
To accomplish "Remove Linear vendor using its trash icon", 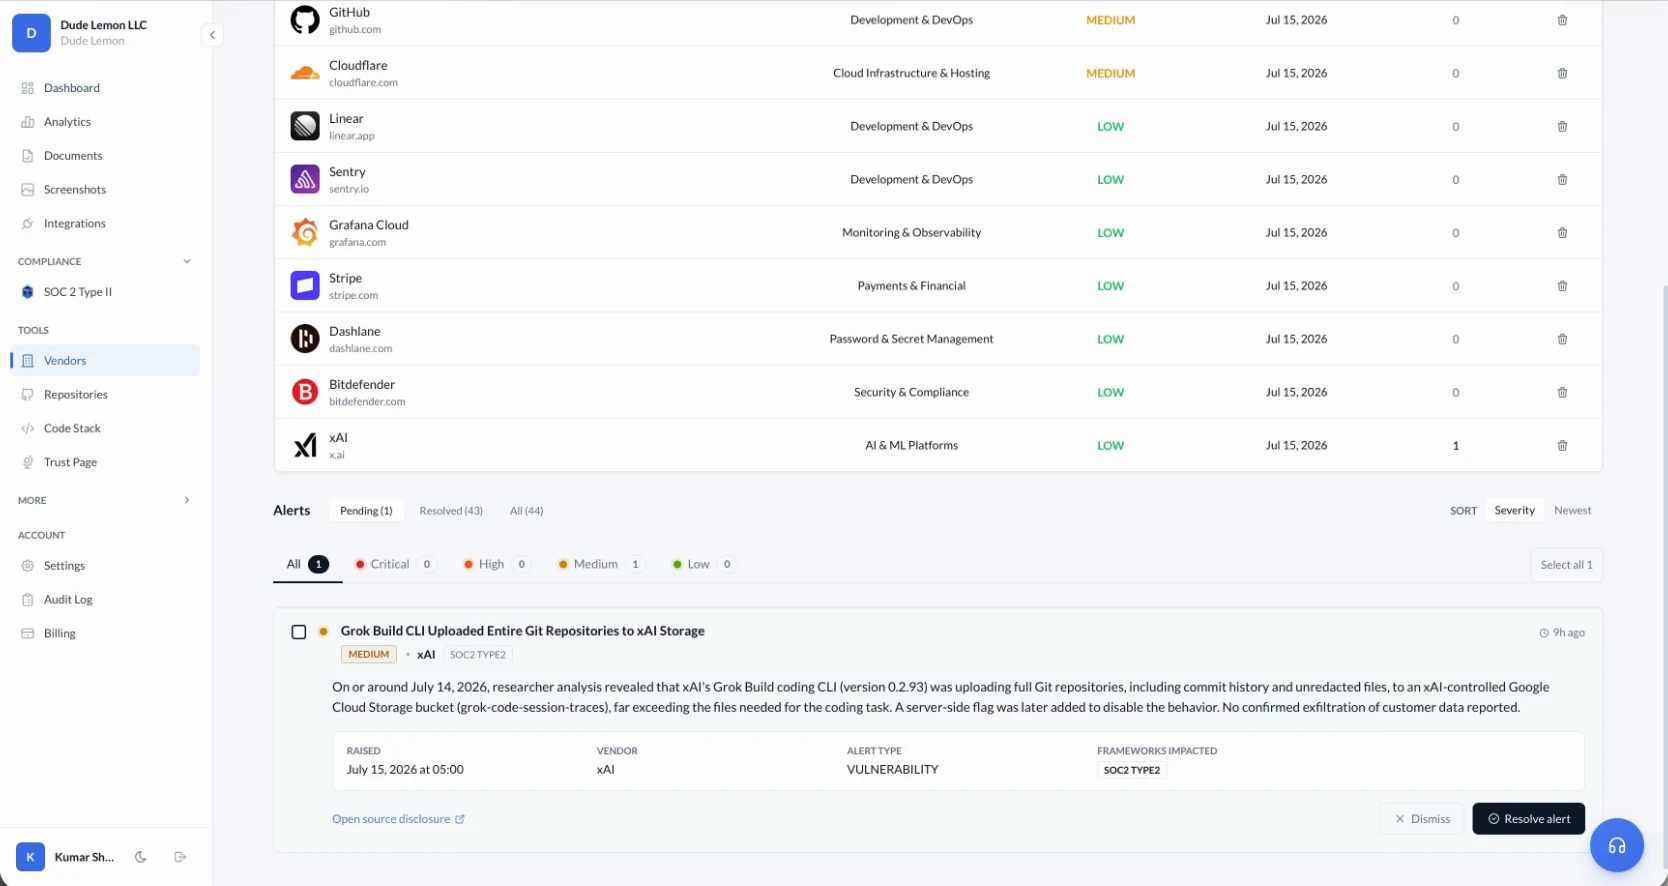I will click(x=1562, y=126).
